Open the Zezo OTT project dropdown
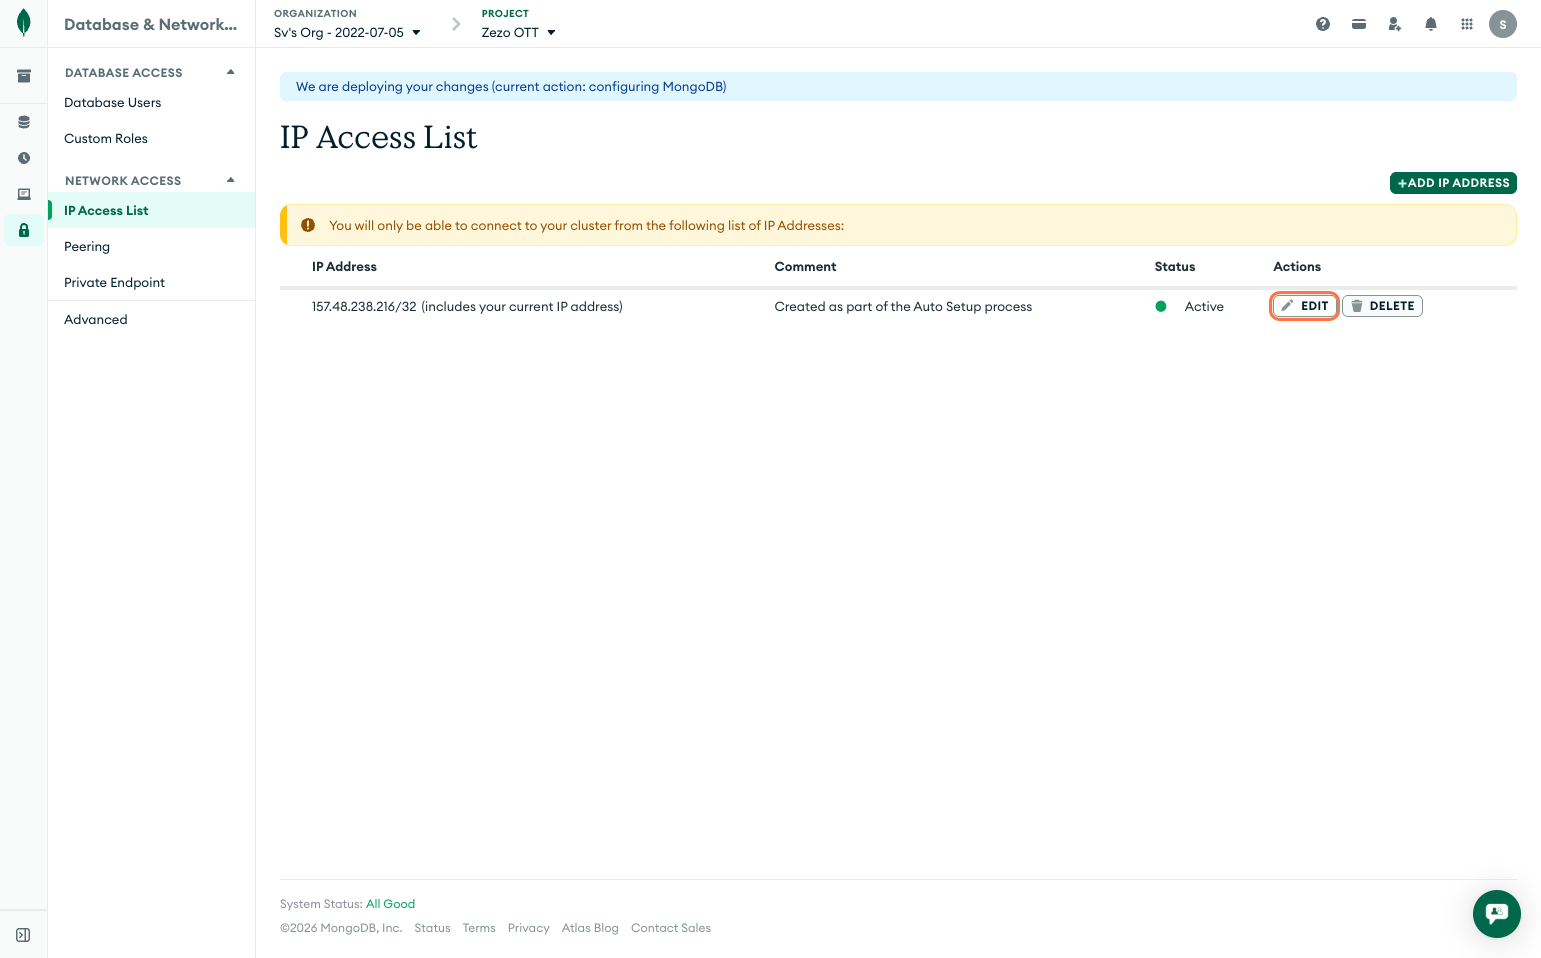This screenshot has width=1541, height=958. tap(518, 32)
